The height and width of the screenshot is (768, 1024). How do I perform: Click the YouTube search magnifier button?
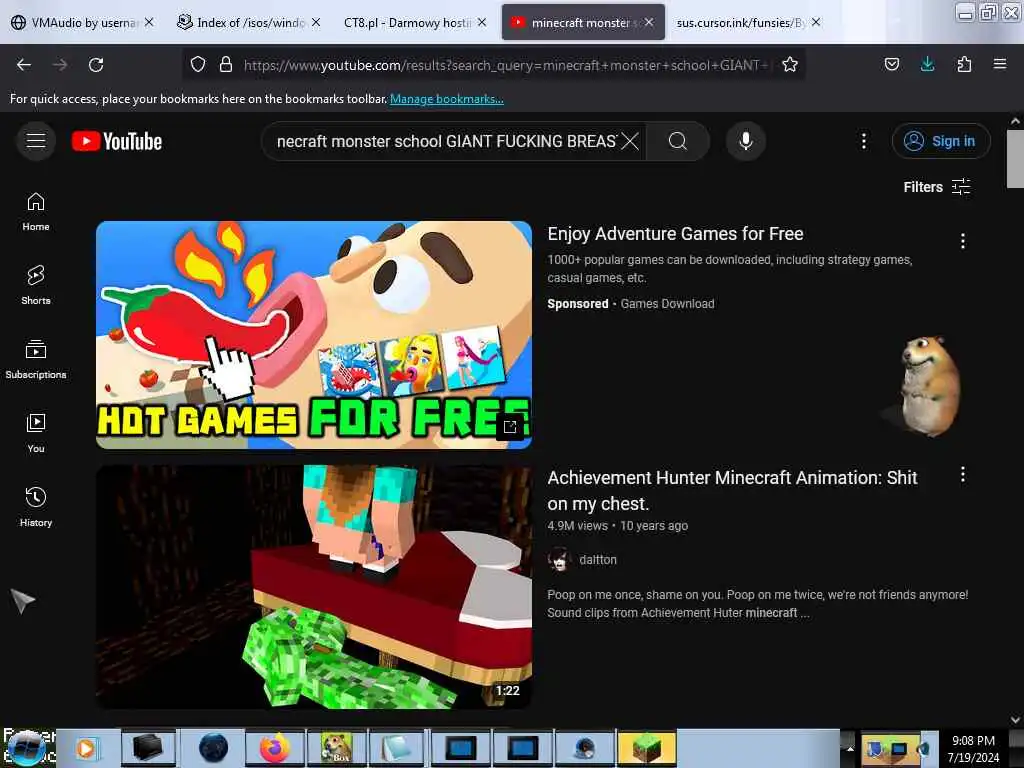click(x=678, y=141)
